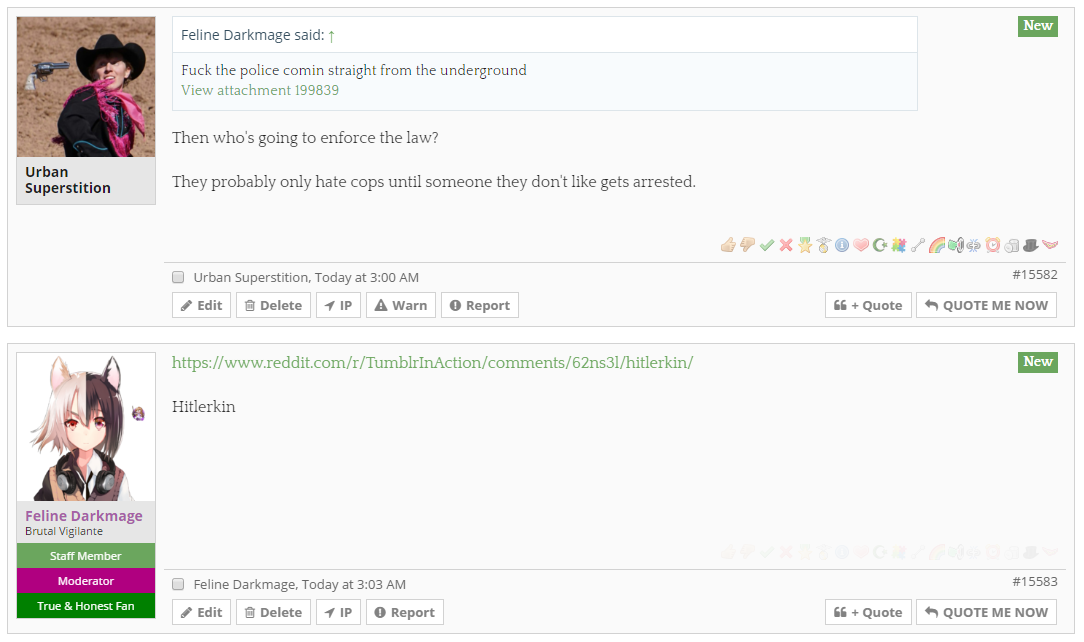The width and height of the screenshot is (1084, 642).
Task: Open the reddit TumblrInAction hitlerkin link
Action: [x=432, y=363]
